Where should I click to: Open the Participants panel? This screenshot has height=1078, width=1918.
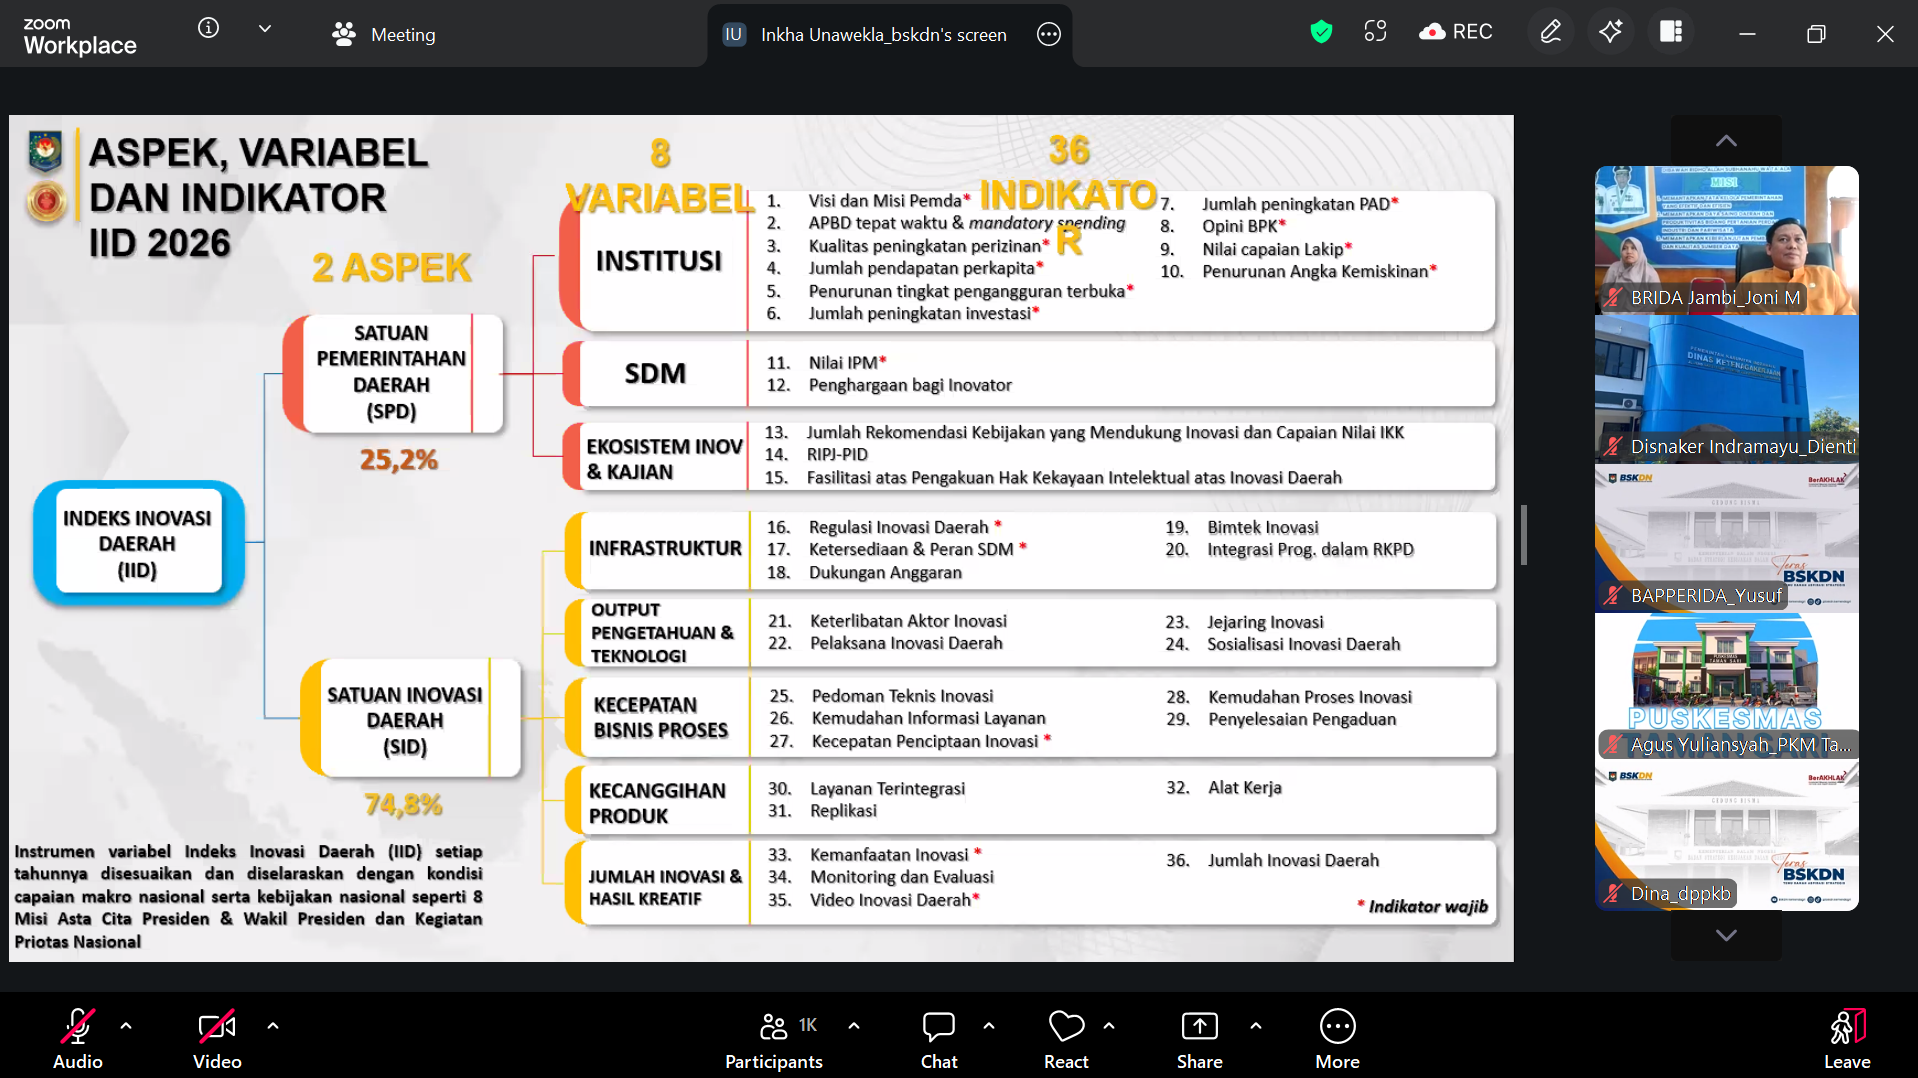tap(774, 1040)
